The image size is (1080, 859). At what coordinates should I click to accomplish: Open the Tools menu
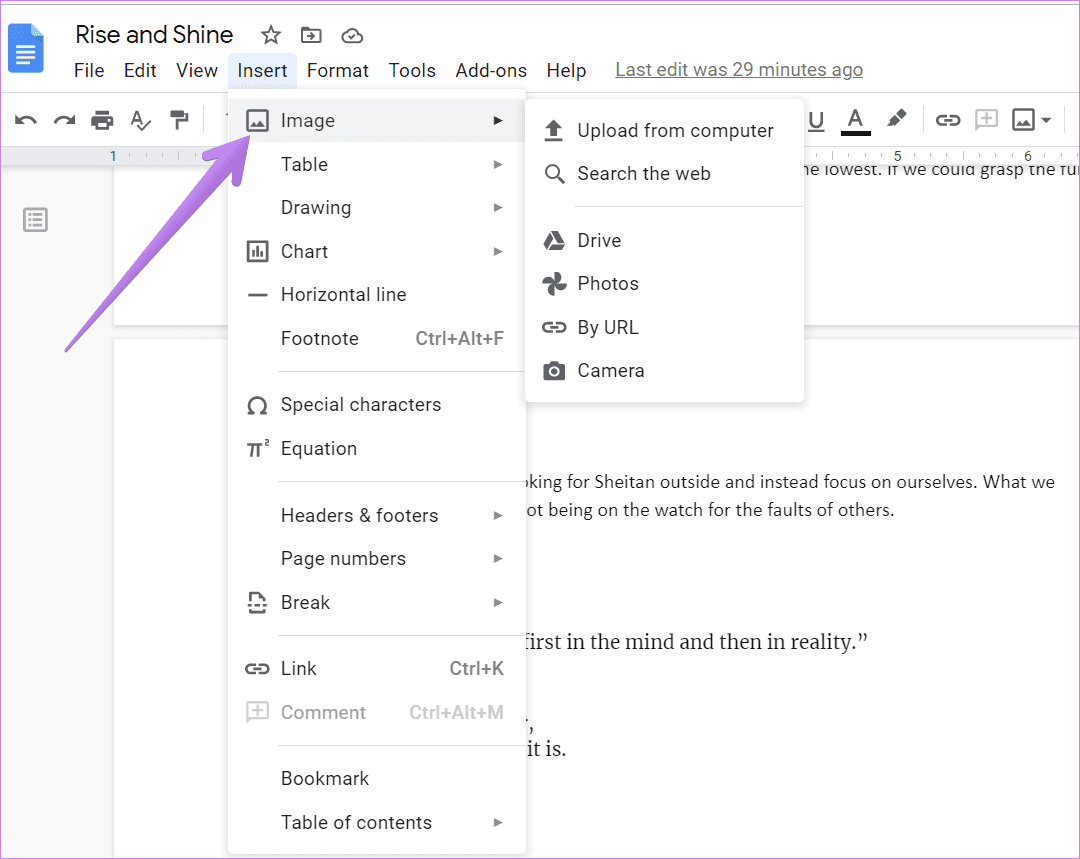pyautogui.click(x=412, y=70)
